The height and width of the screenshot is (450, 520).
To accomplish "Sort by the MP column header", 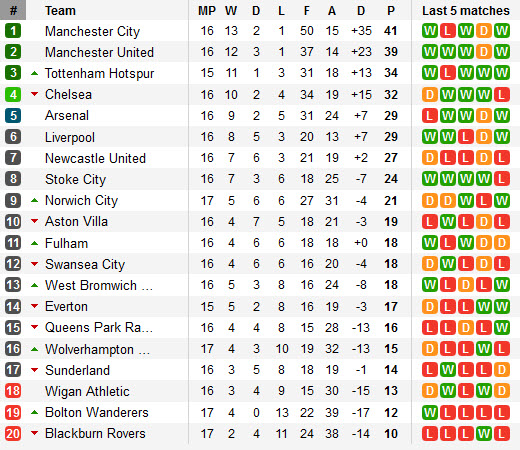I will pyautogui.click(x=207, y=11).
